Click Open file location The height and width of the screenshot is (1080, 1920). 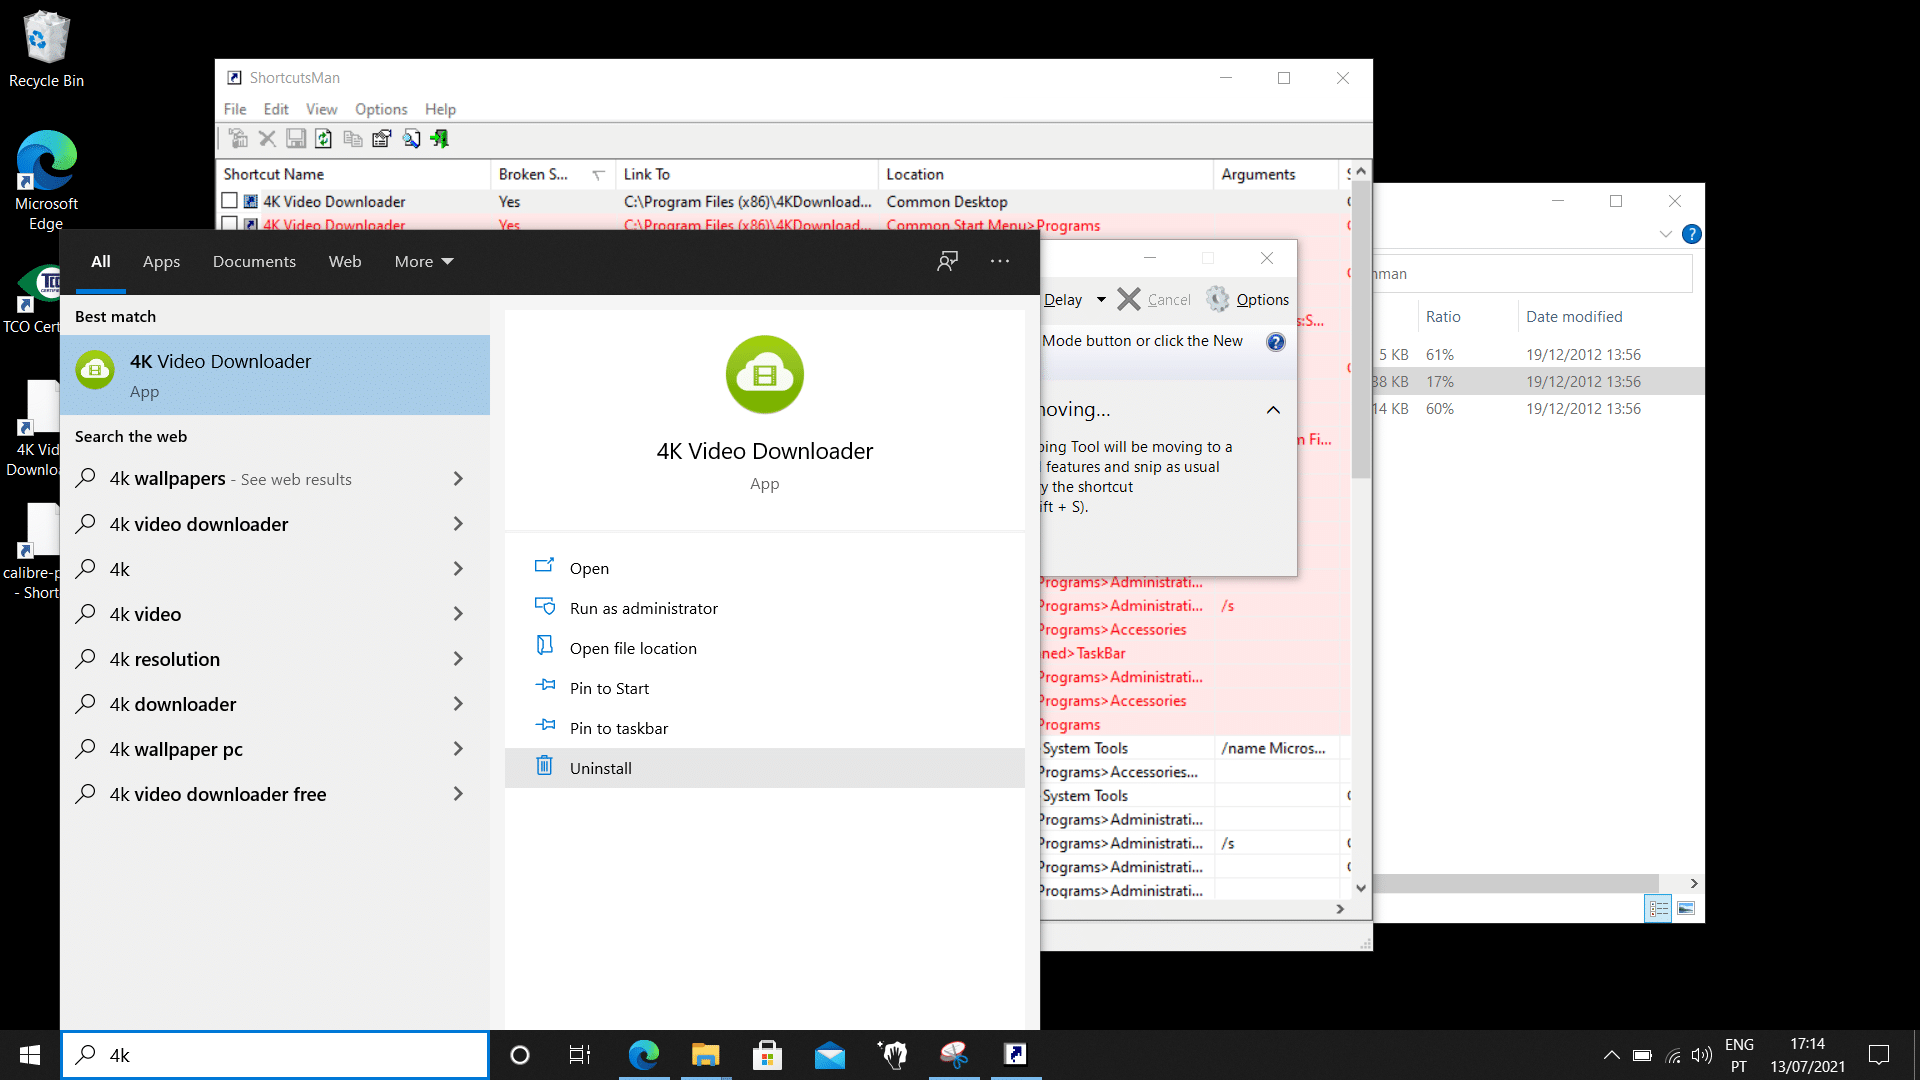(x=765, y=648)
